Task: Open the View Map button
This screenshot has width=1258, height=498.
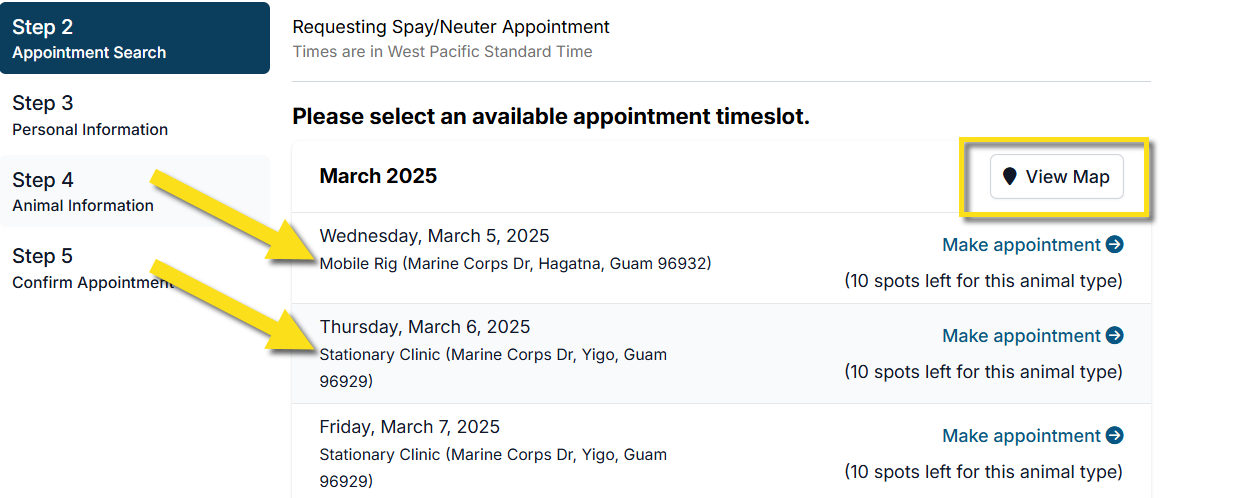Action: pyautogui.click(x=1056, y=177)
